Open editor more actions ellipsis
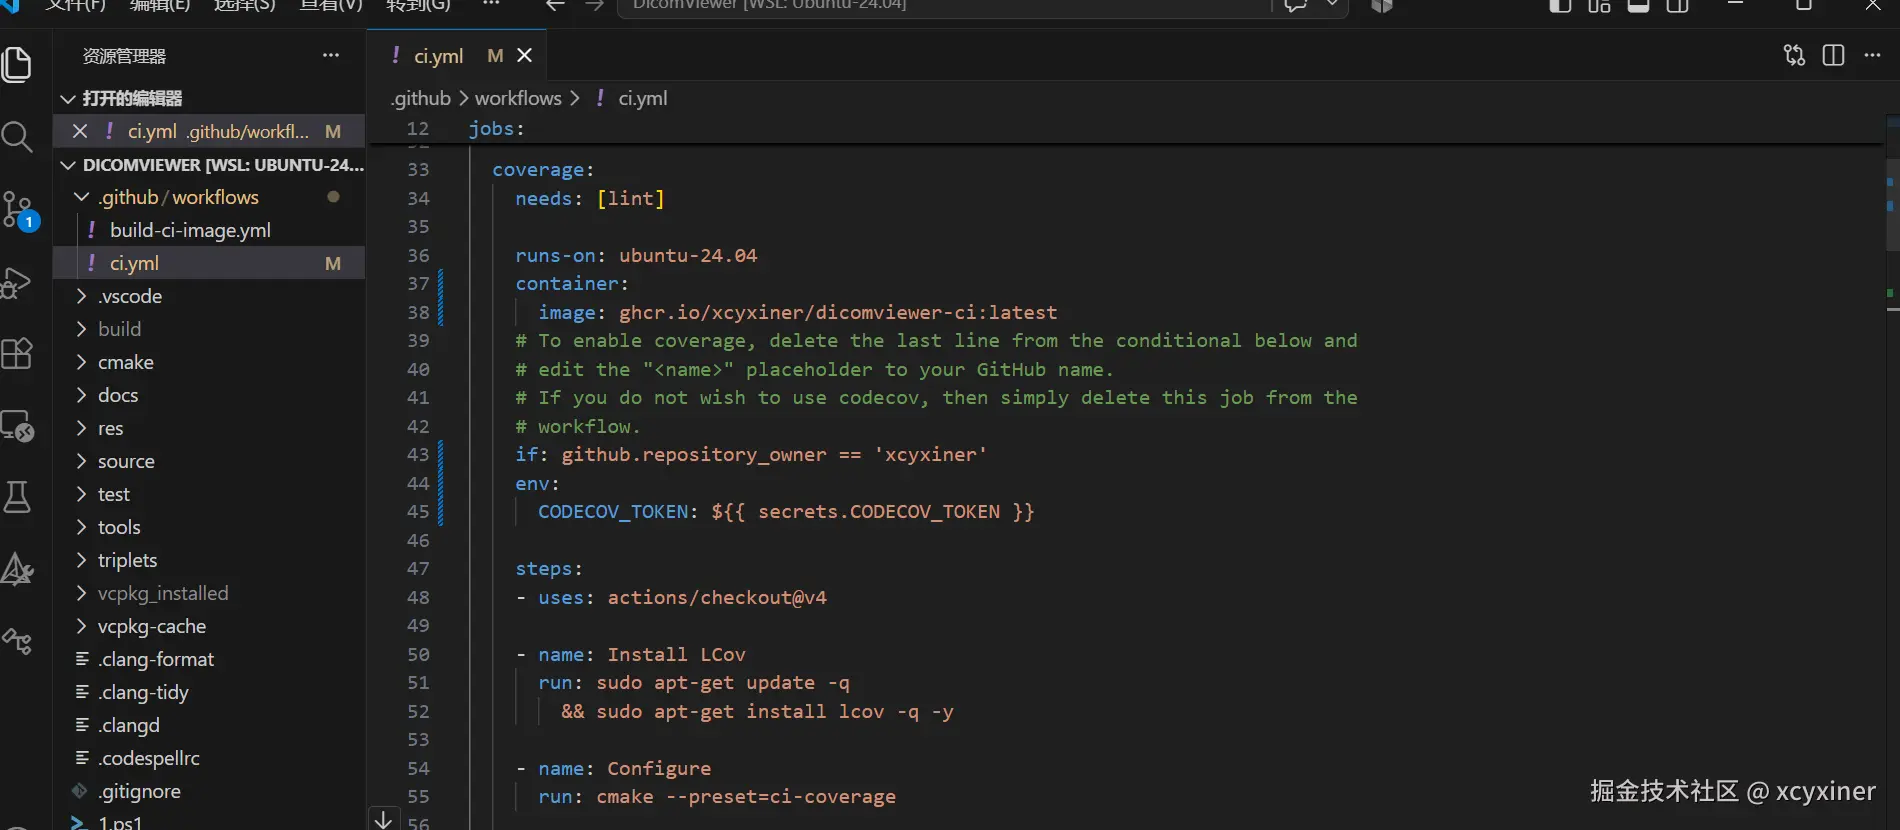 (1872, 56)
